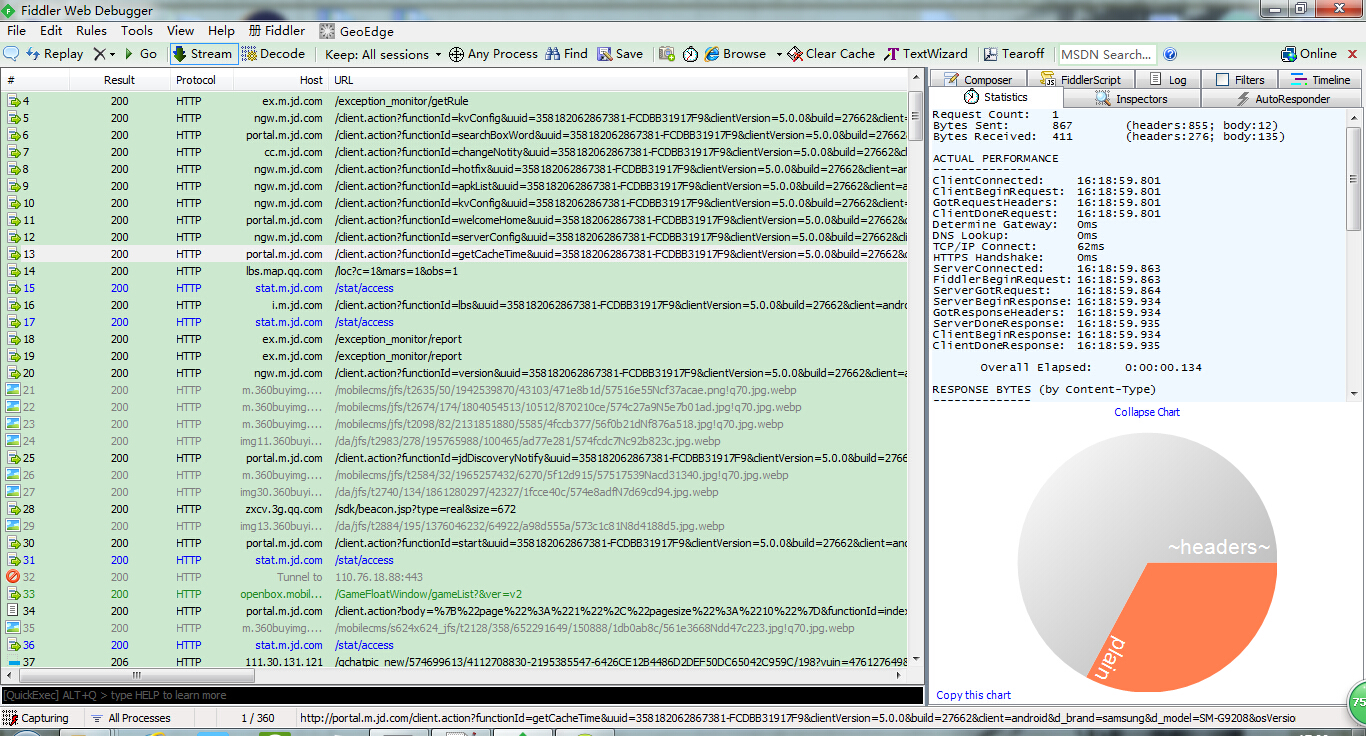Image resolution: width=1366 pixels, height=736 pixels.
Task: Click the Collapse Chart link
Action: (1147, 412)
